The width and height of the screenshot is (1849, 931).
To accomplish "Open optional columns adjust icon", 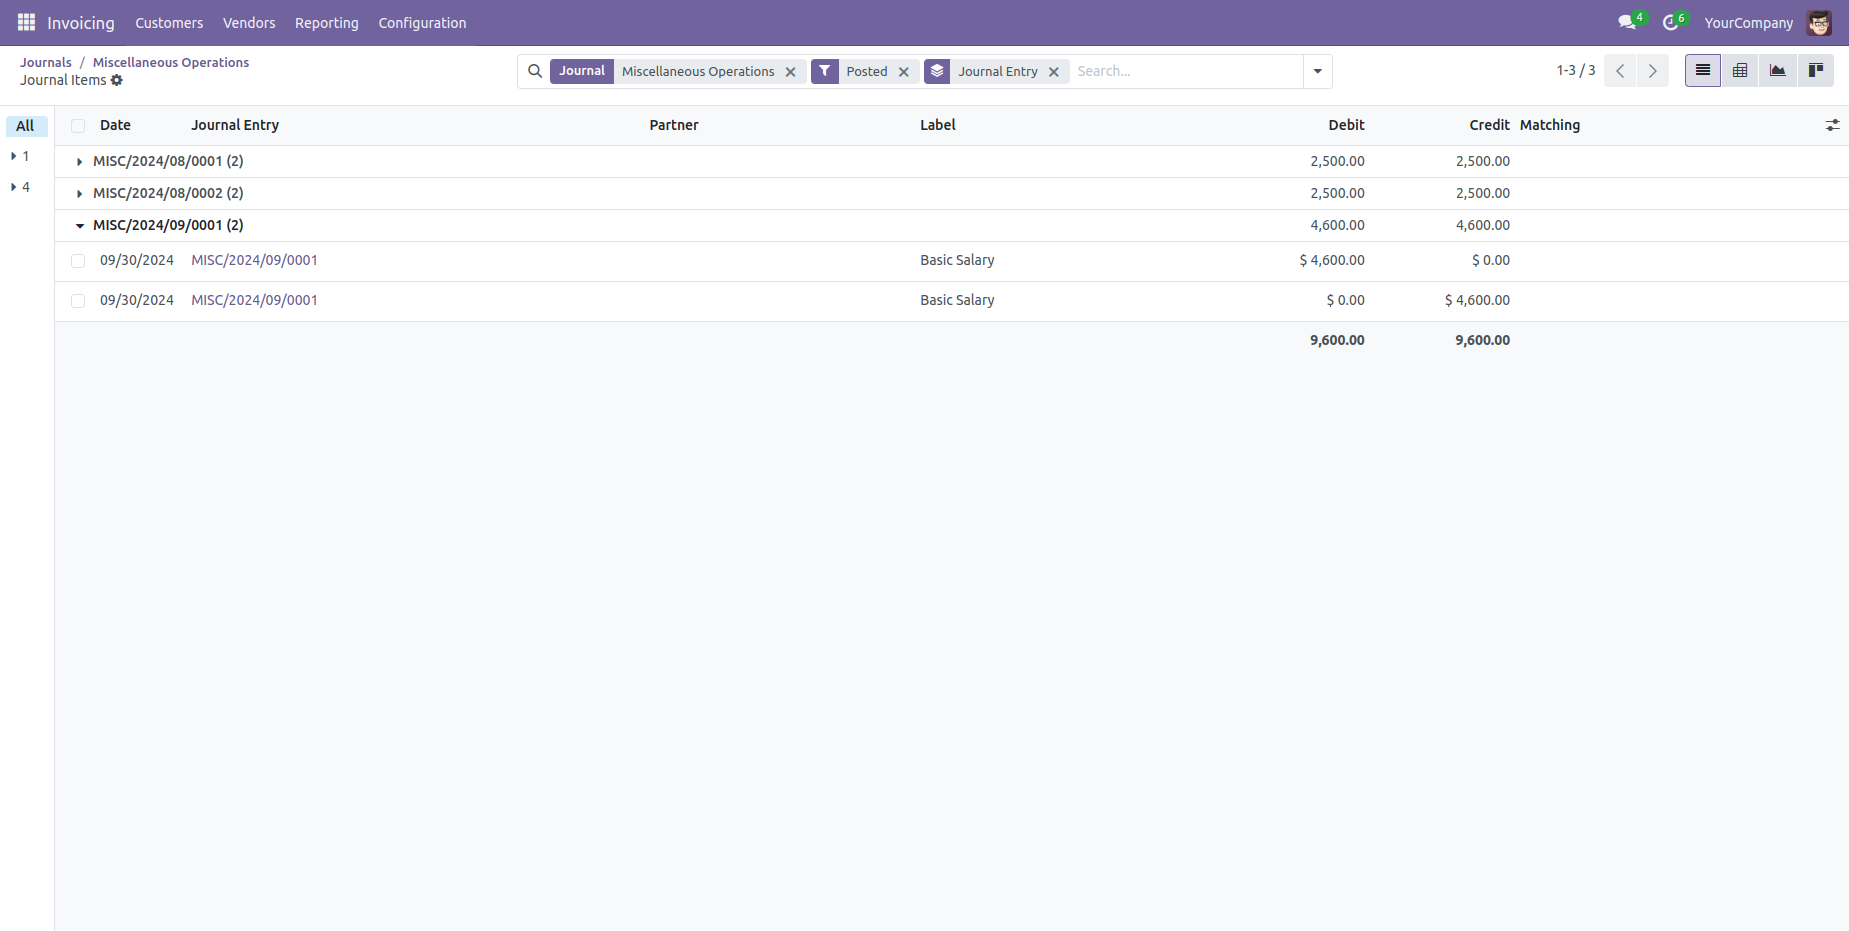I will tap(1832, 125).
